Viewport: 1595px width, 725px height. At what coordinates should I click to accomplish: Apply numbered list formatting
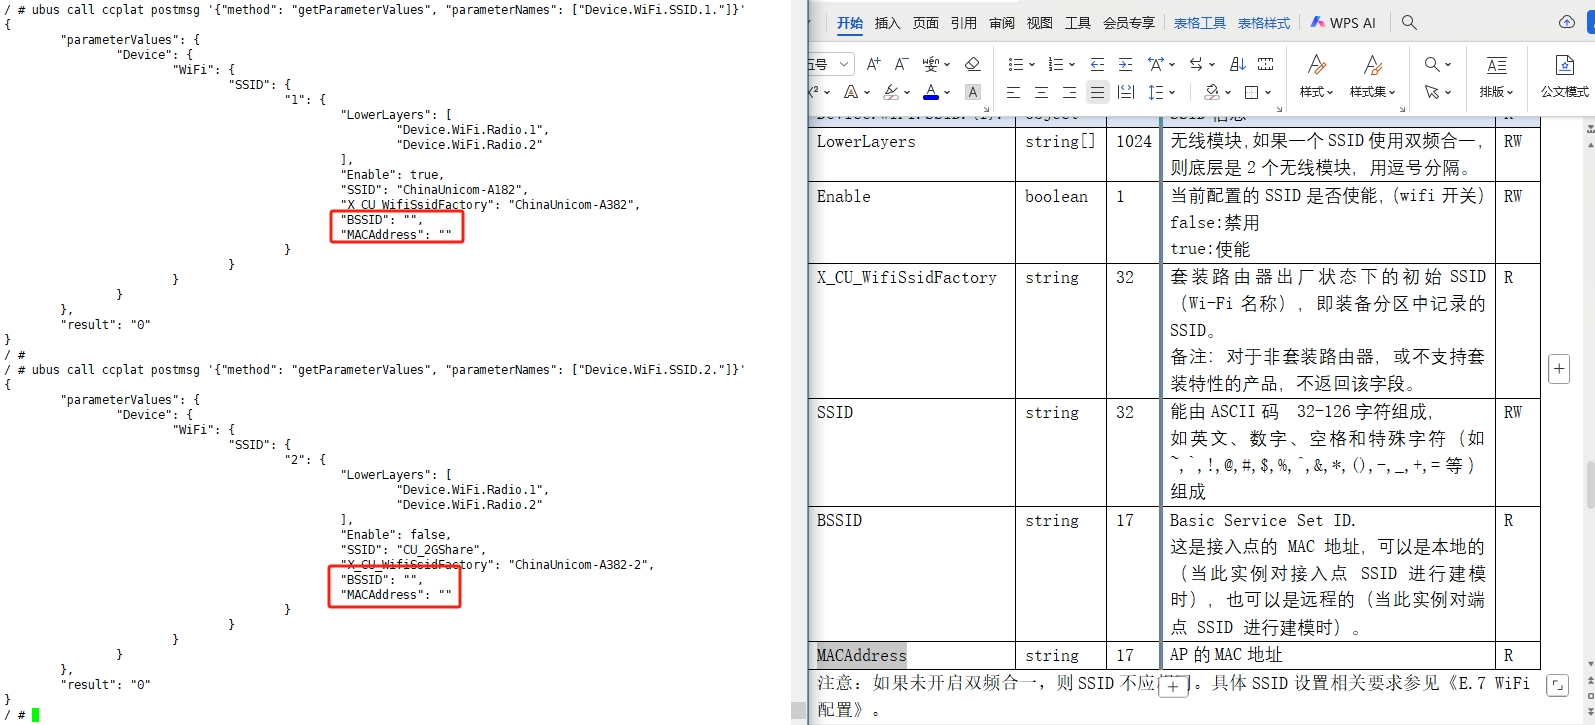click(1055, 64)
